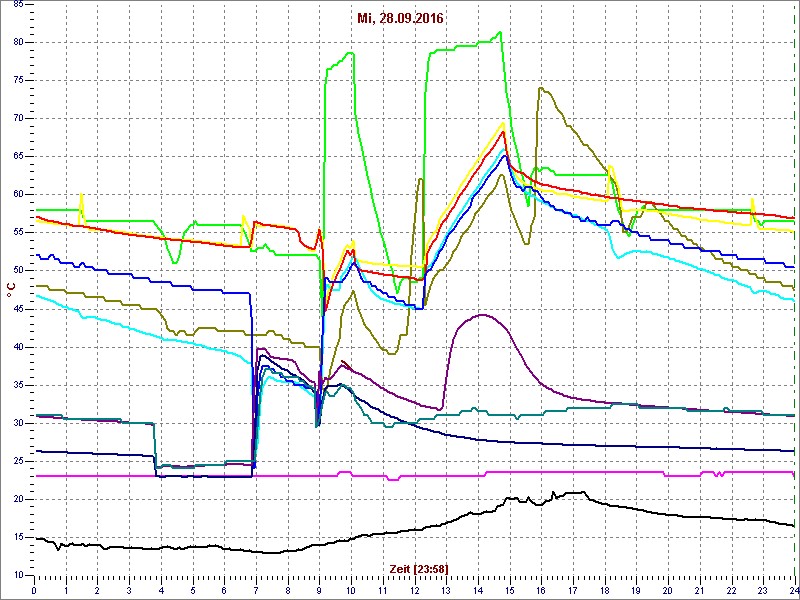Image resolution: width=800 pixels, height=600 pixels.
Task: Select the 75 tick on temperature axis
Action: coord(18,81)
